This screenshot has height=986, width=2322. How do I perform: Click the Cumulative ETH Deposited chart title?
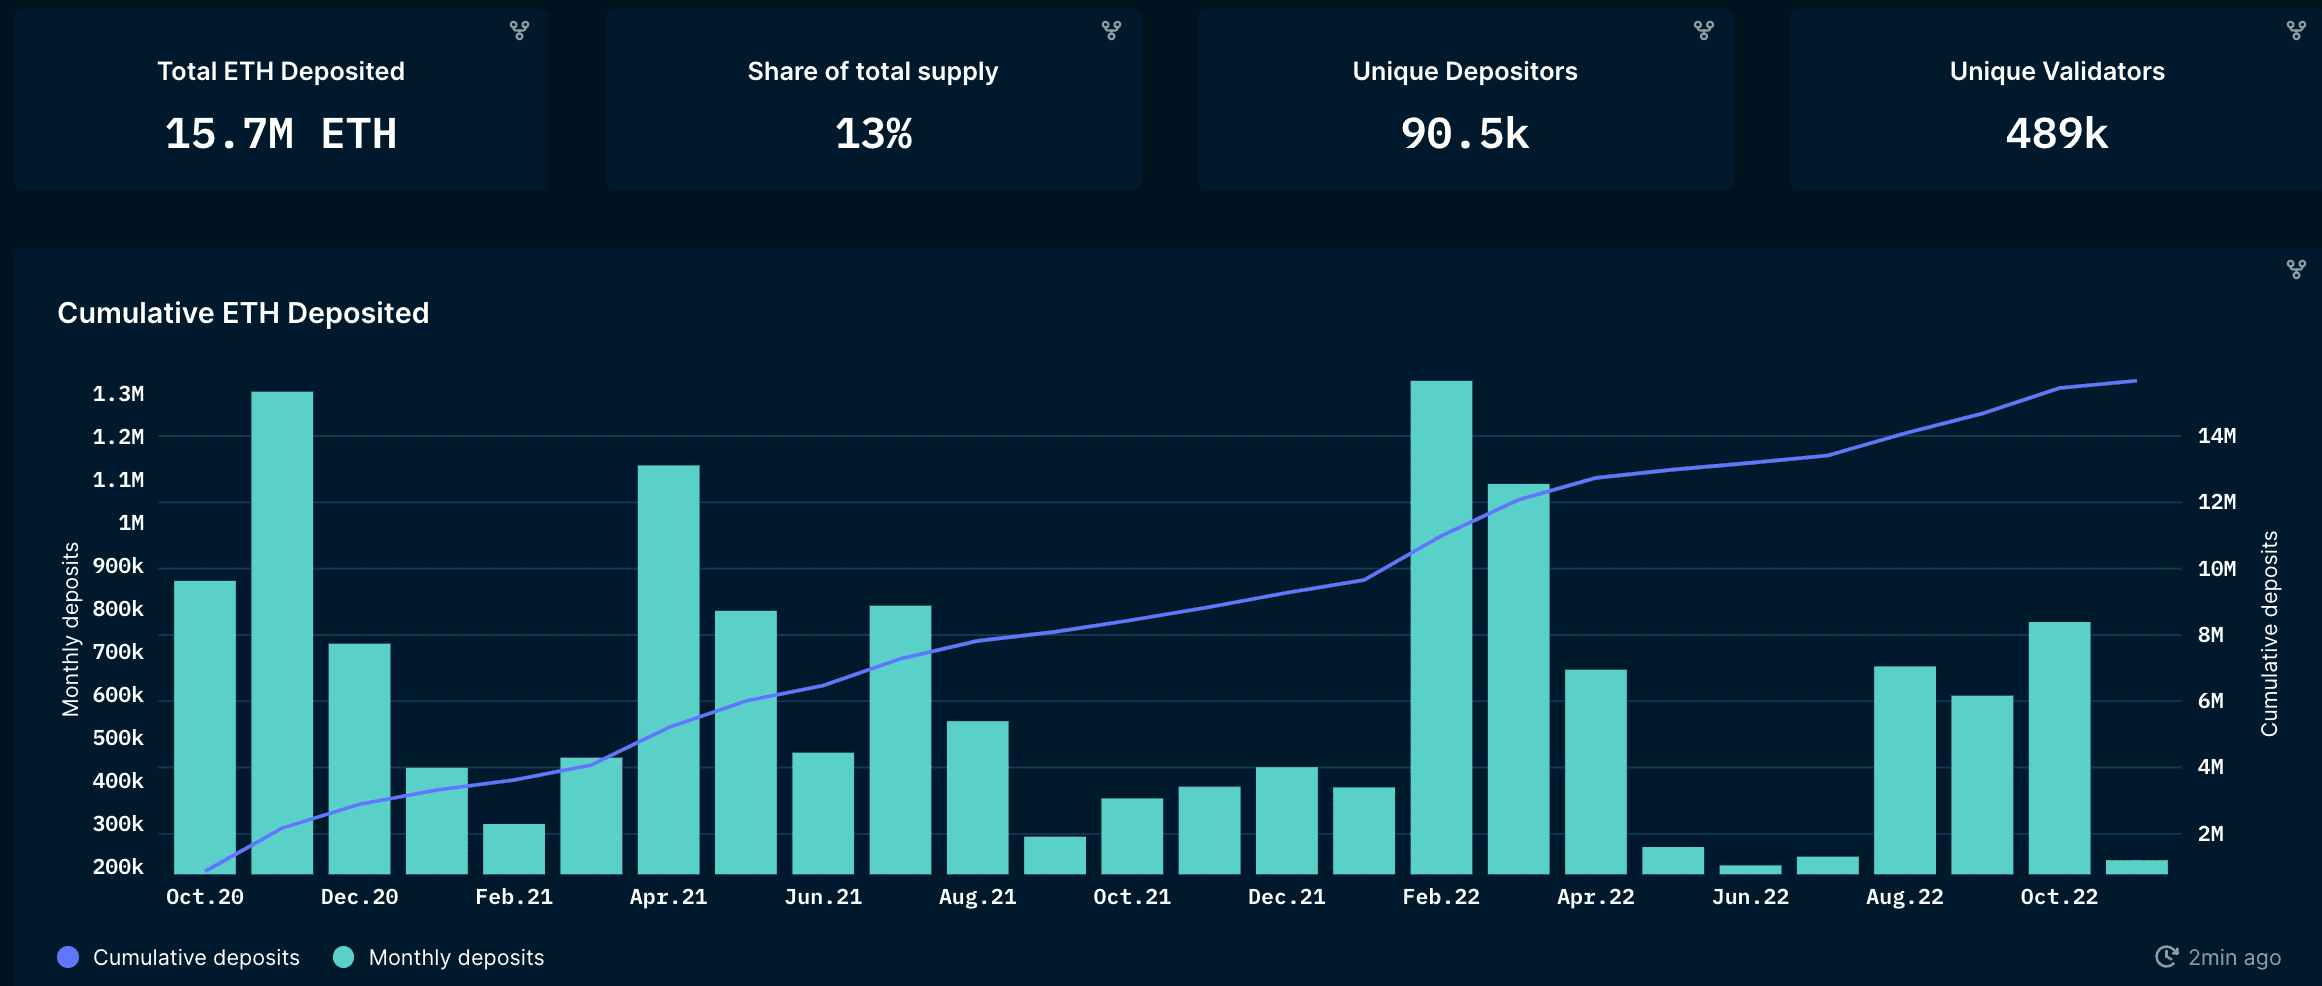244,313
